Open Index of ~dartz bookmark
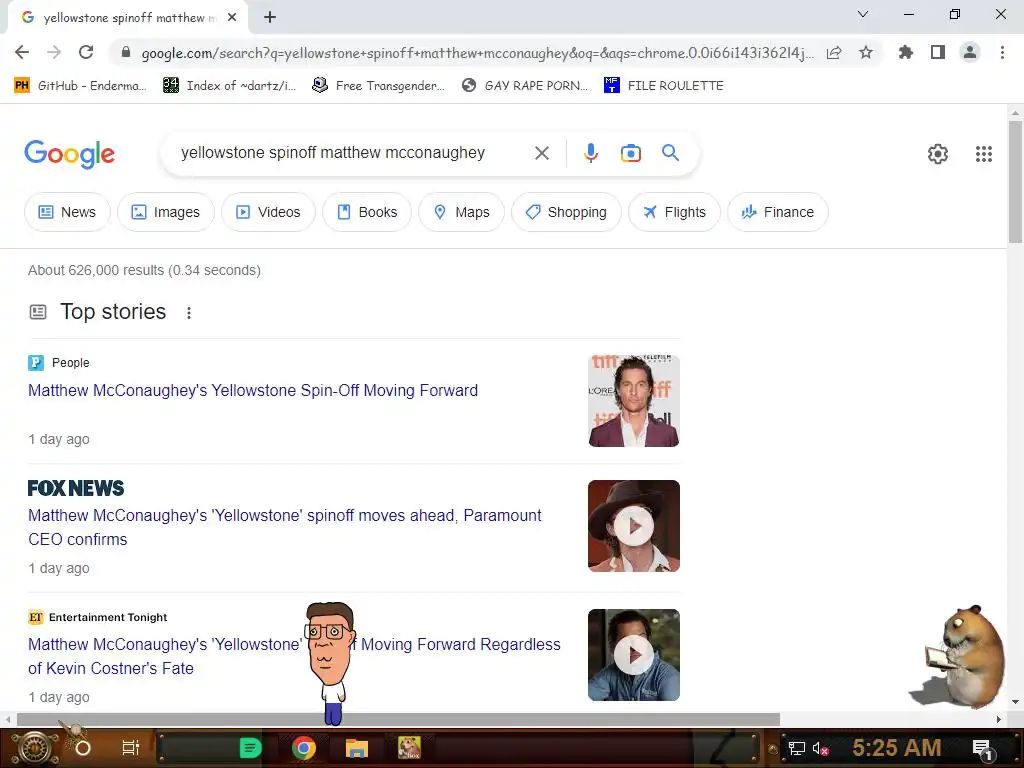This screenshot has height=768, width=1024. 229,86
